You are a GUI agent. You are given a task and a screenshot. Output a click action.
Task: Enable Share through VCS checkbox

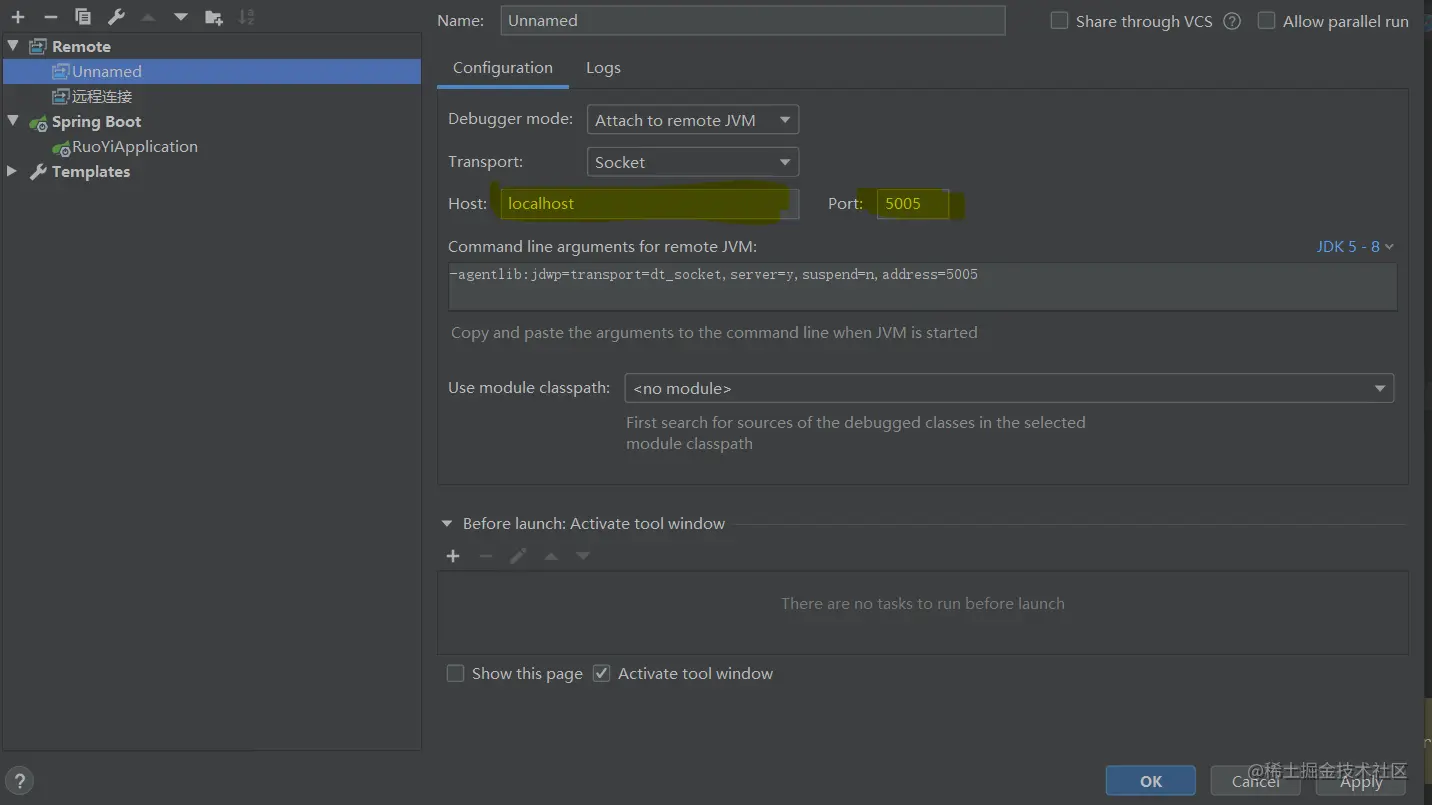[x=1059, y=21]
